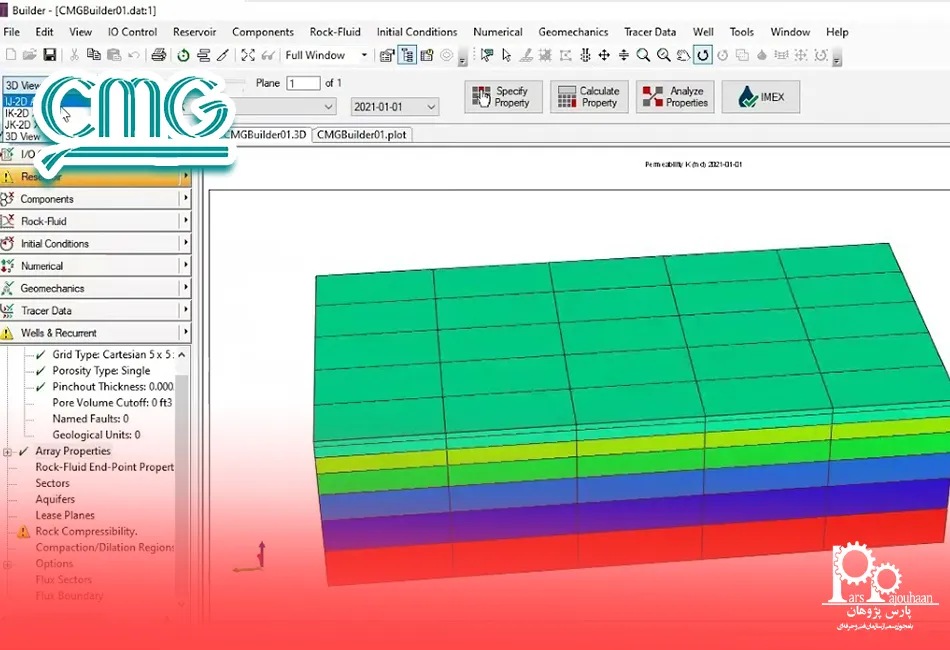
Task: Toggle the highlighted tree view icon
Action: point(407,56)
